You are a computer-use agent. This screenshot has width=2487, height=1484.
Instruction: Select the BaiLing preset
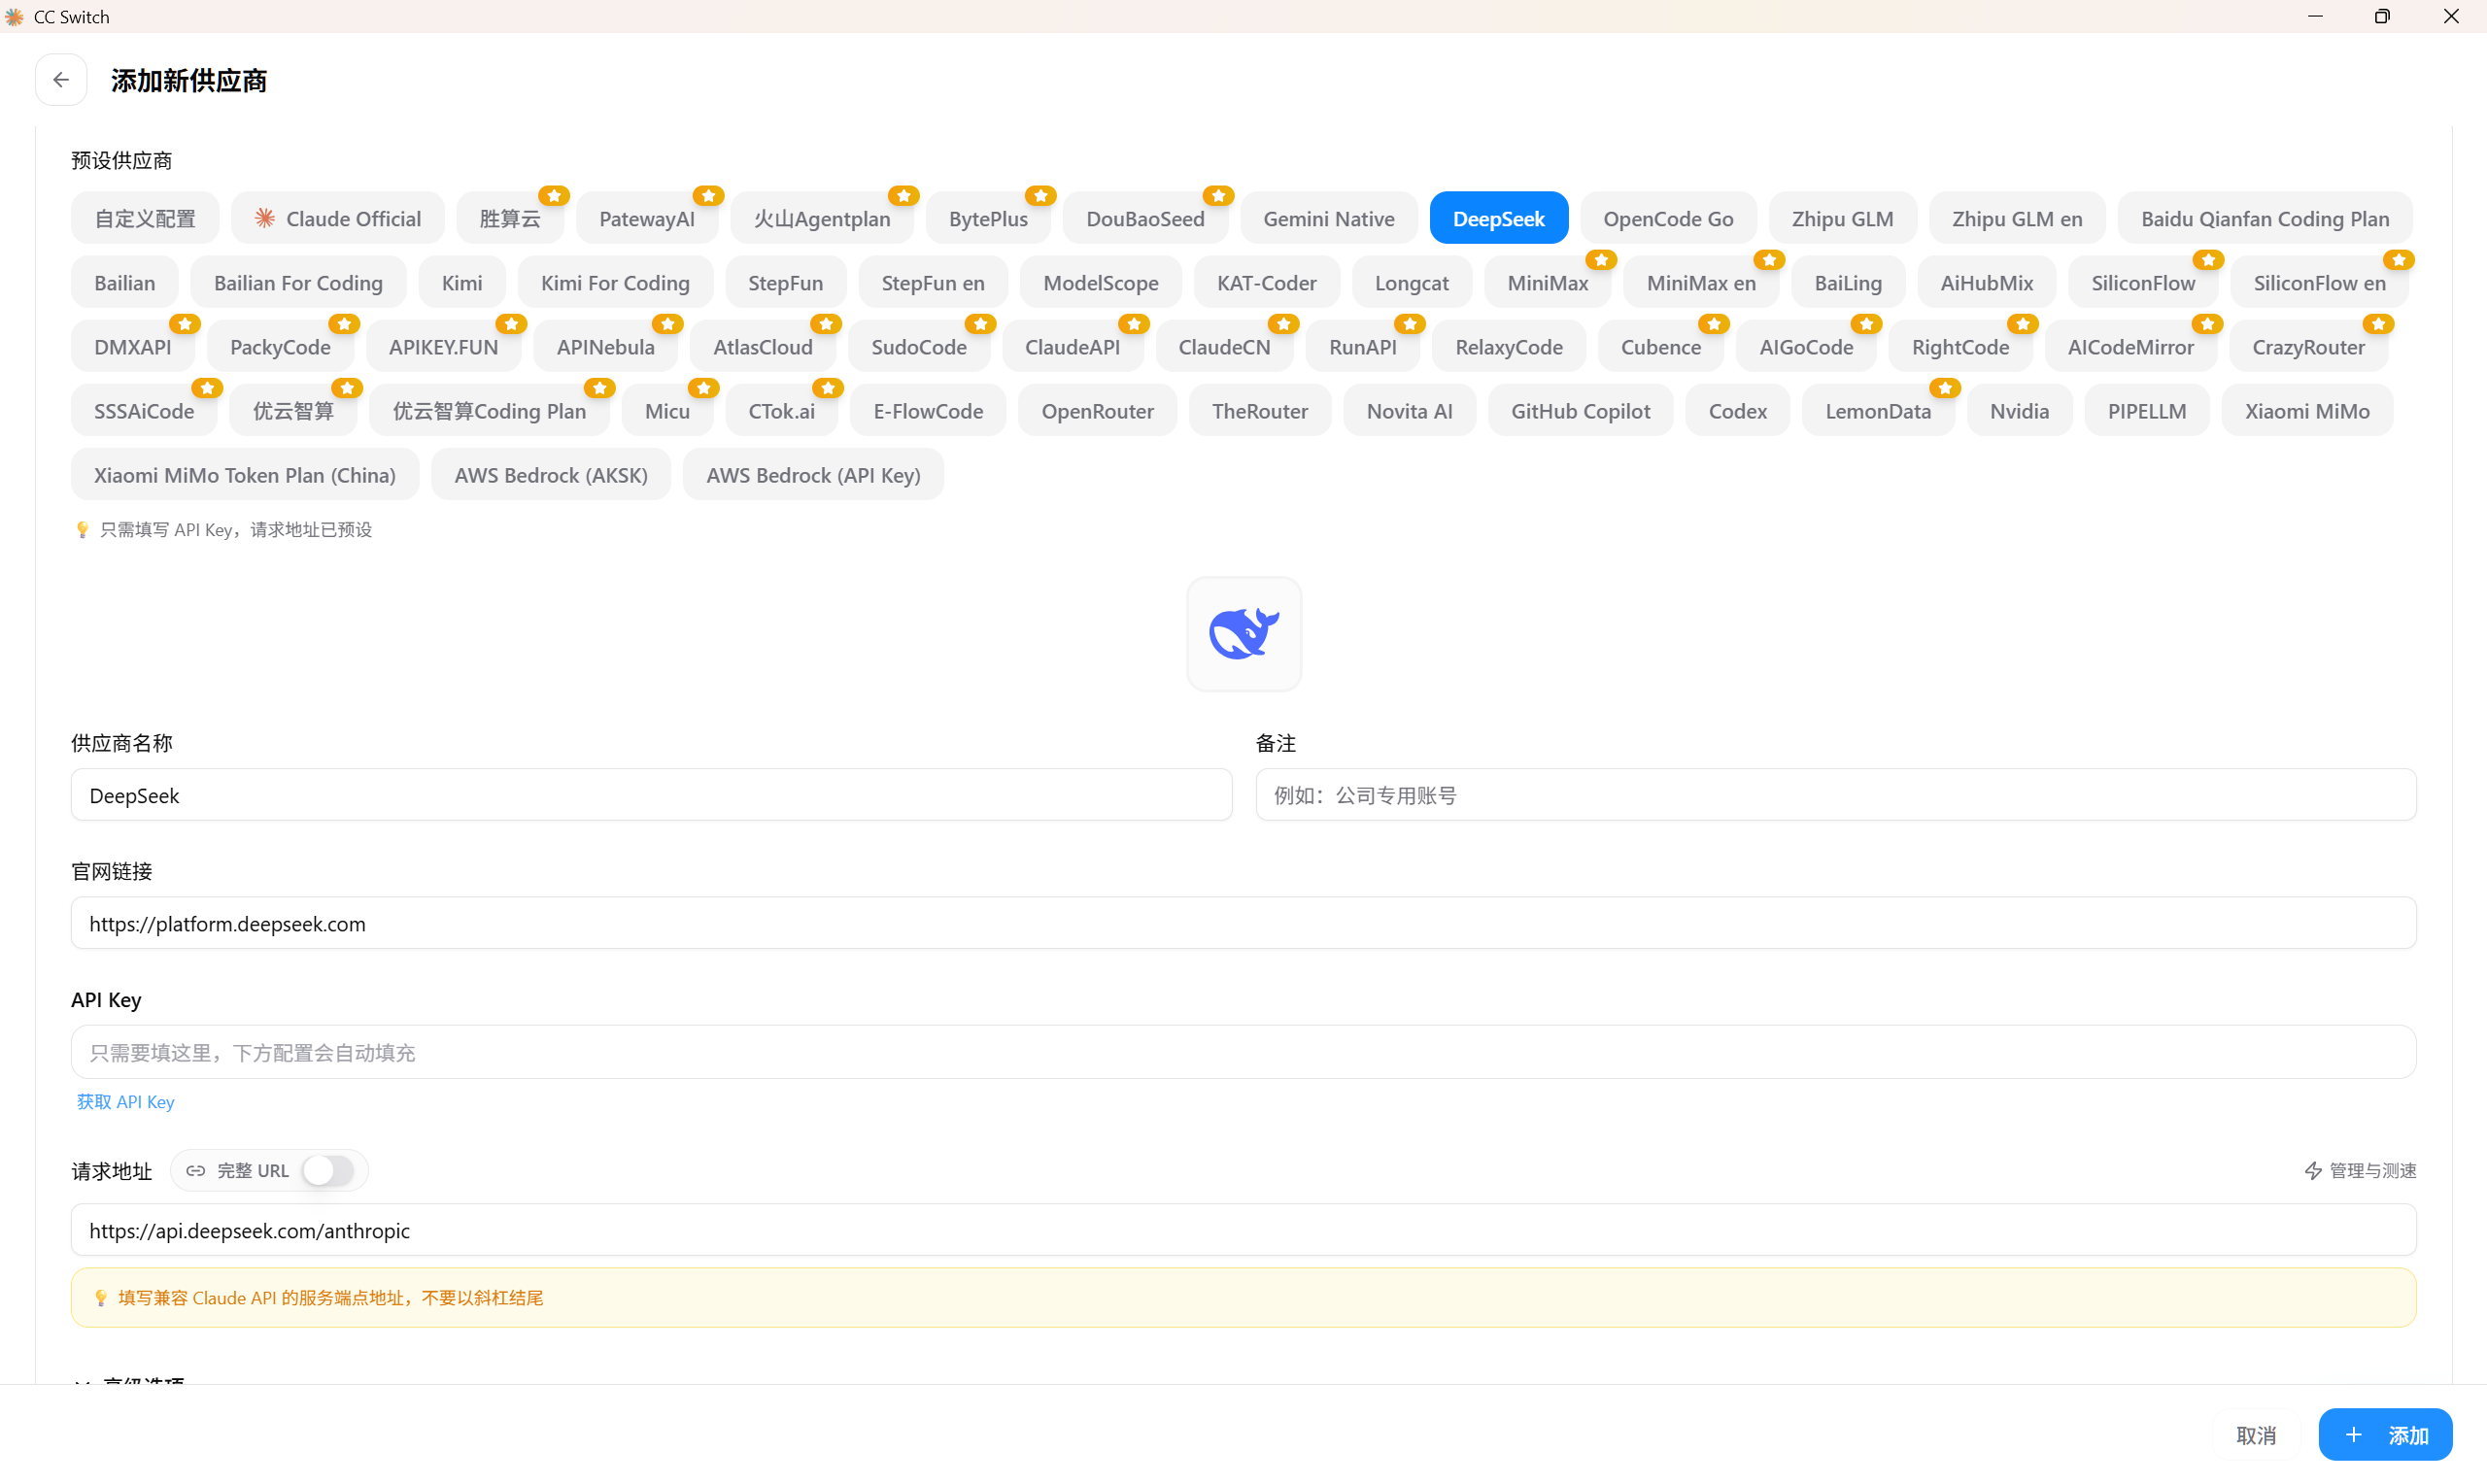pos(1848,282)
